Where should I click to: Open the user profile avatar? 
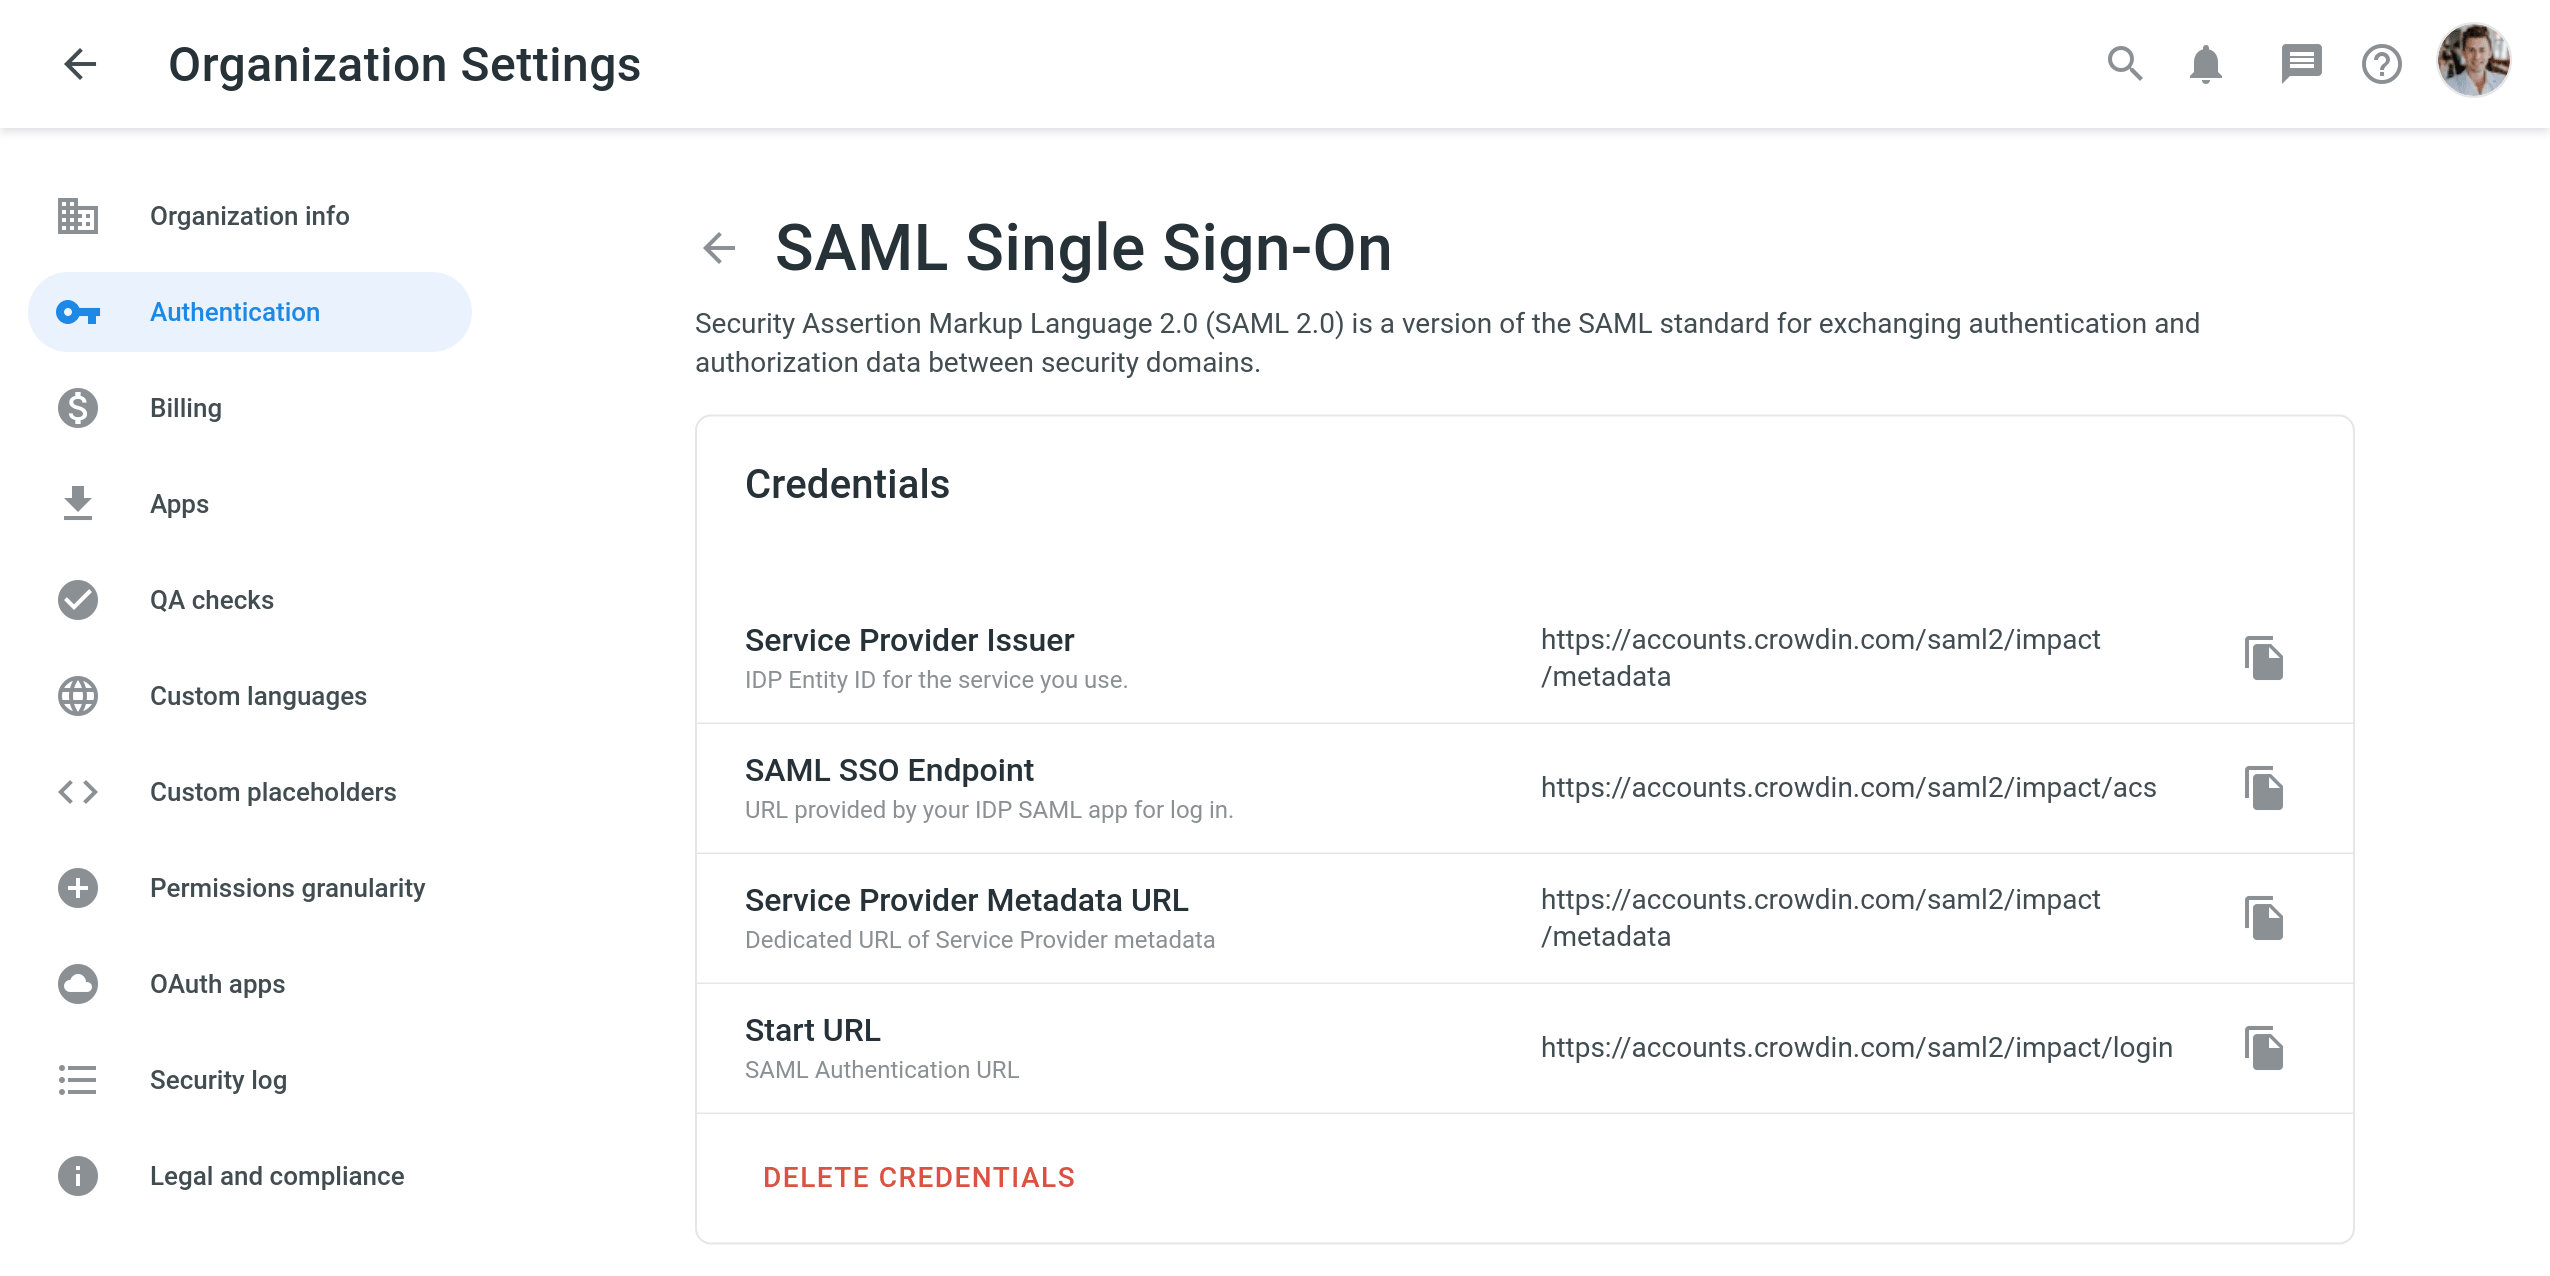2473,61
